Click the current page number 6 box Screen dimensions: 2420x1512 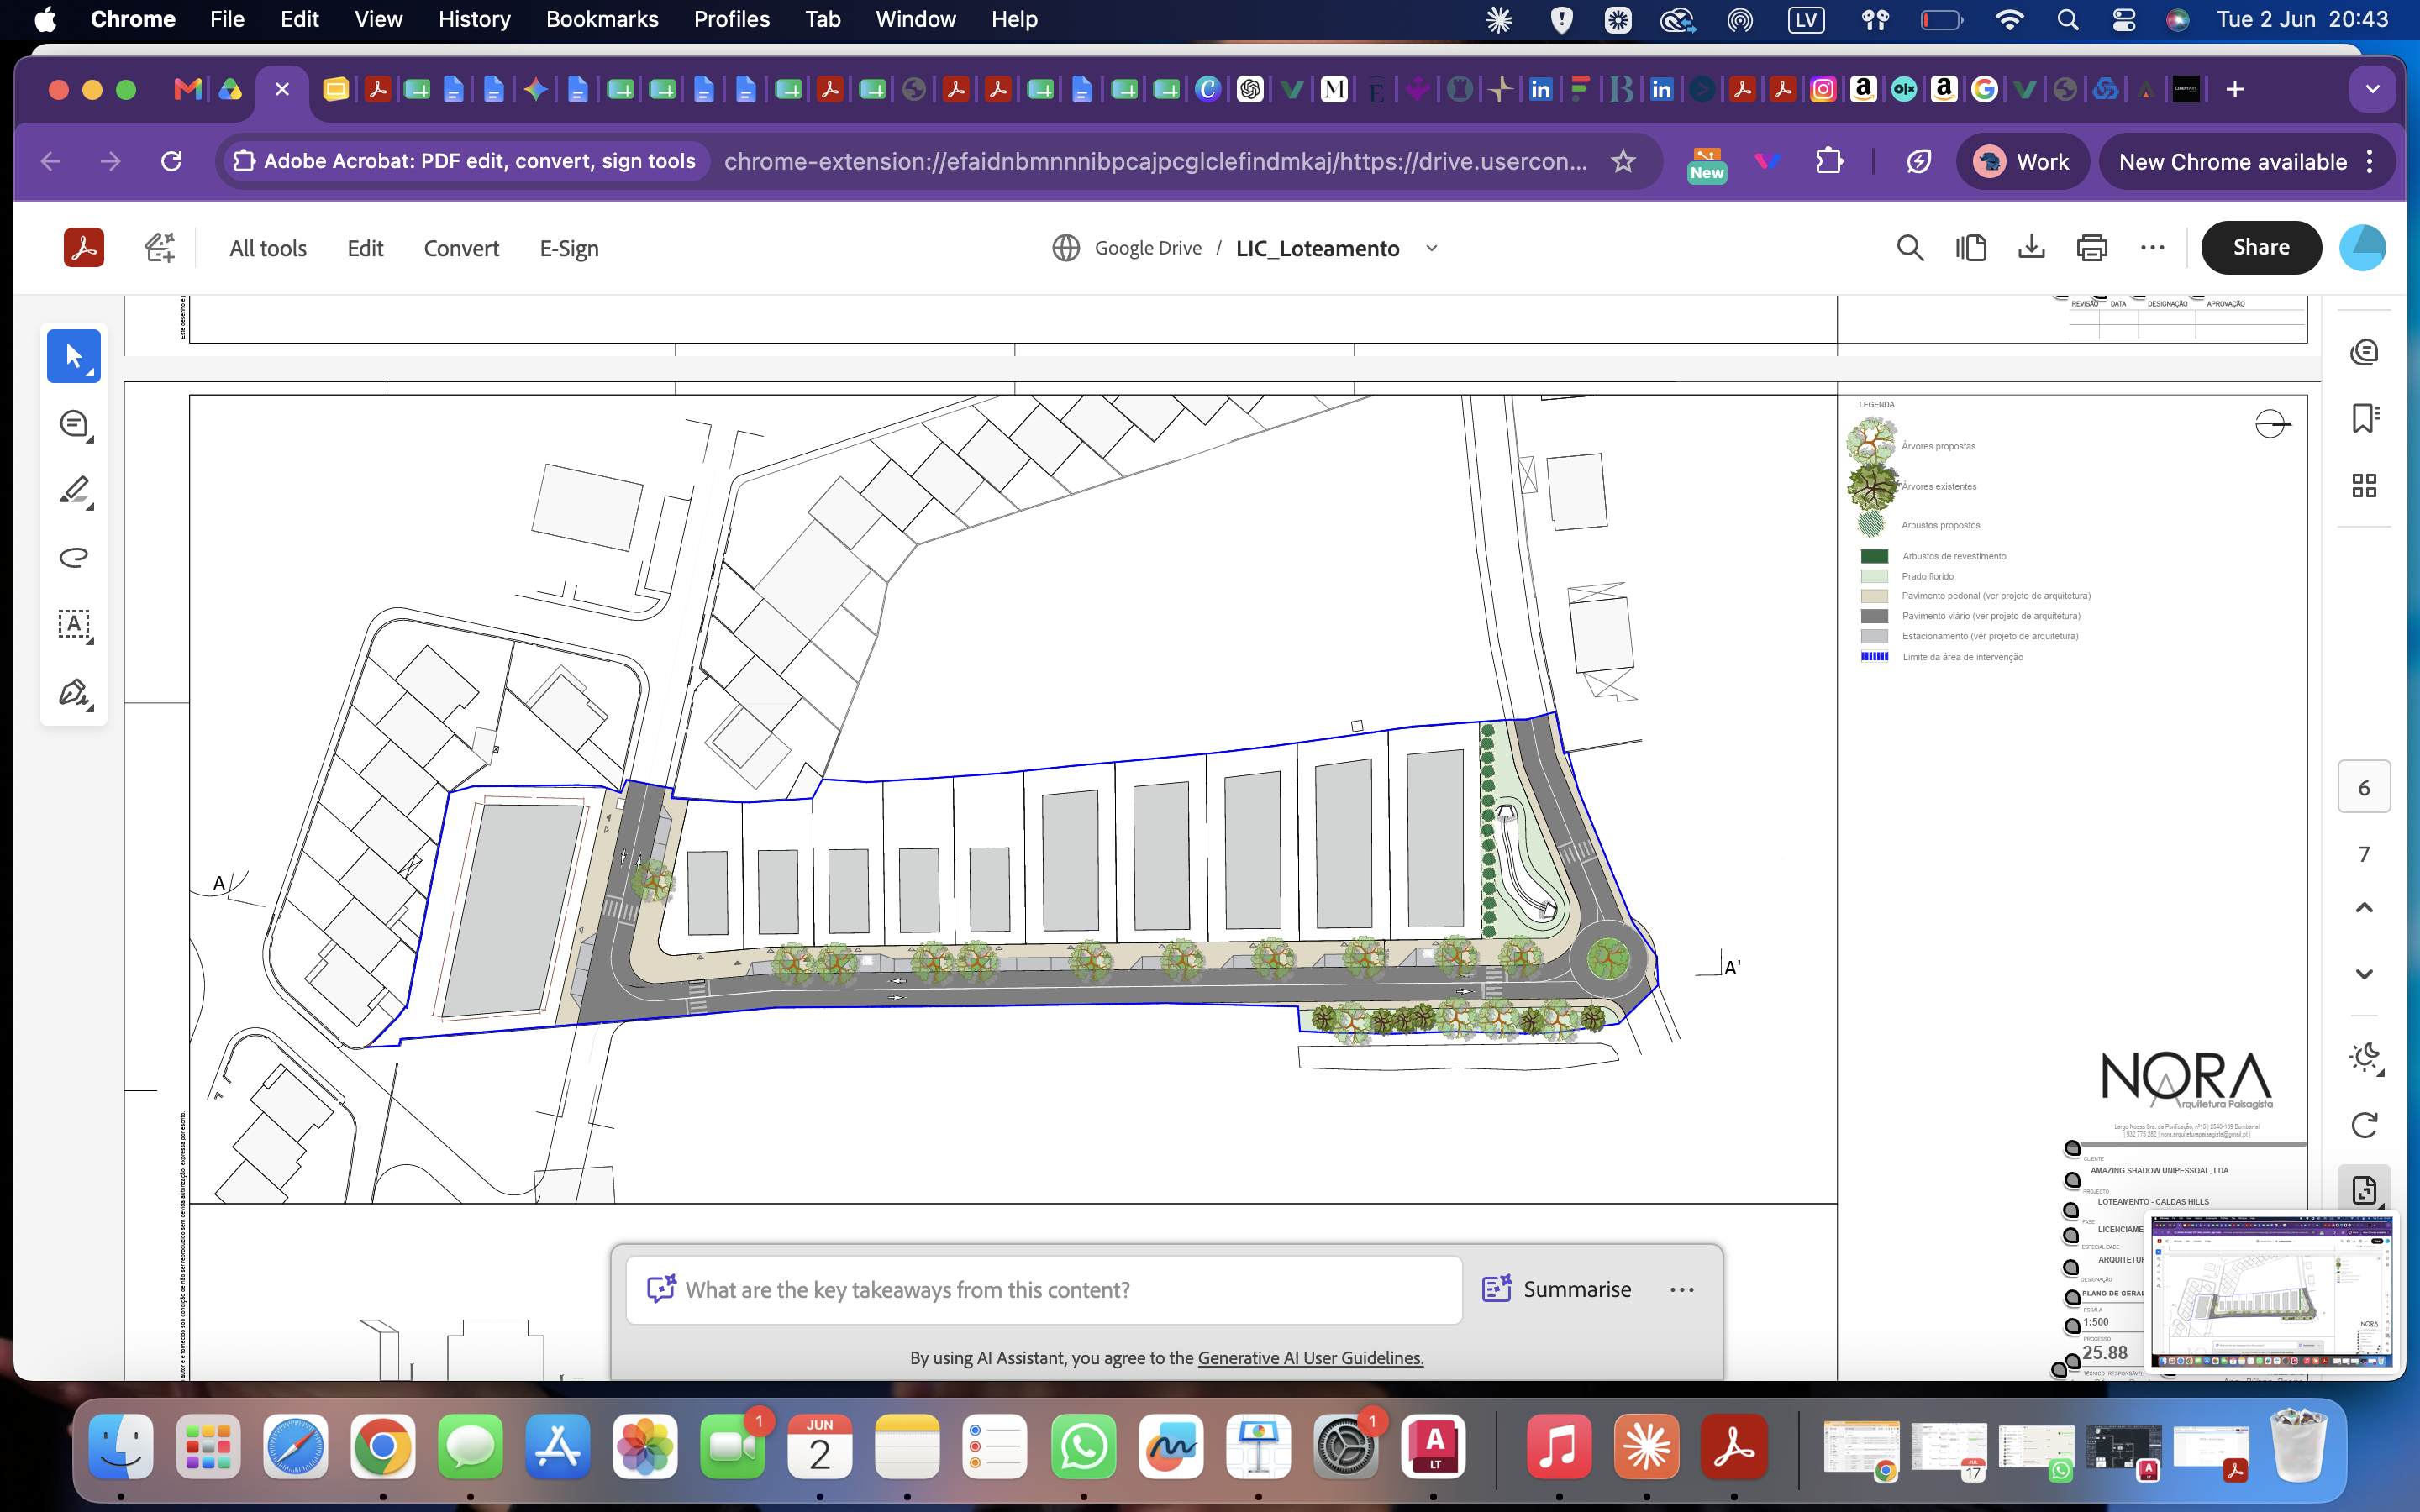click(2364, 787)
